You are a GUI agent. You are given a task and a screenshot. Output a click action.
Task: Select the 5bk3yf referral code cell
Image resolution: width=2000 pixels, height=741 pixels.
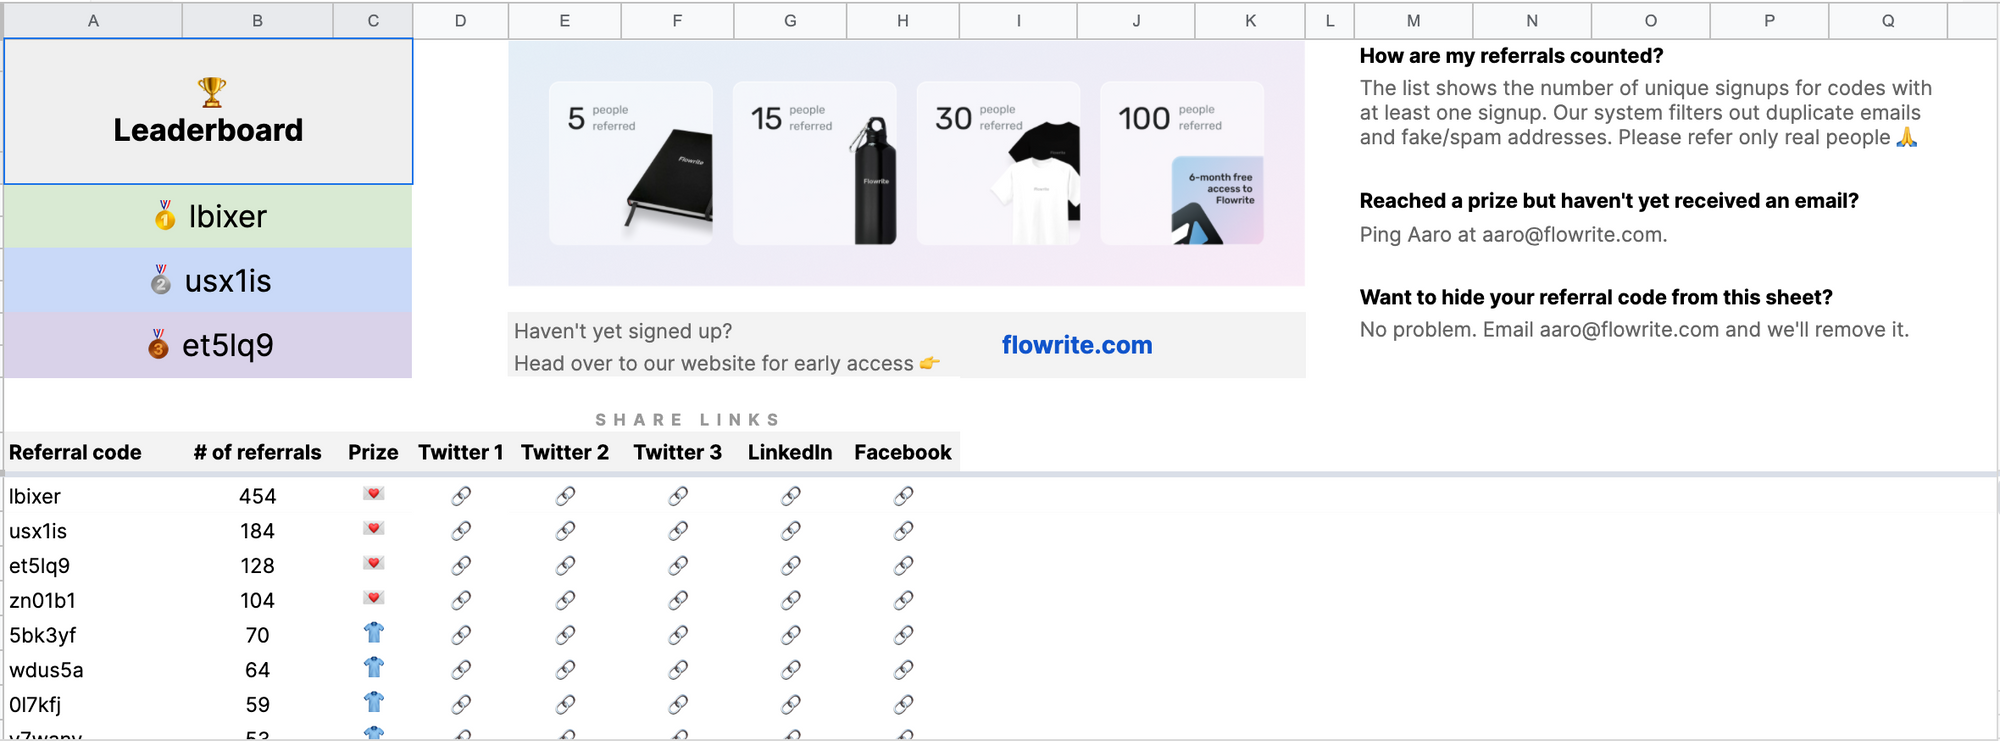coord(93,635)
